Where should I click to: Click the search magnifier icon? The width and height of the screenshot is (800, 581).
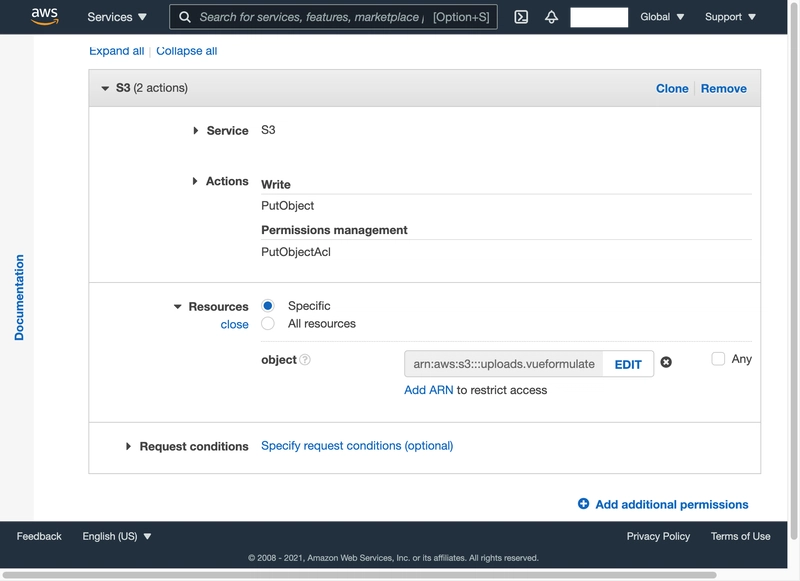[x=185, y=17]
